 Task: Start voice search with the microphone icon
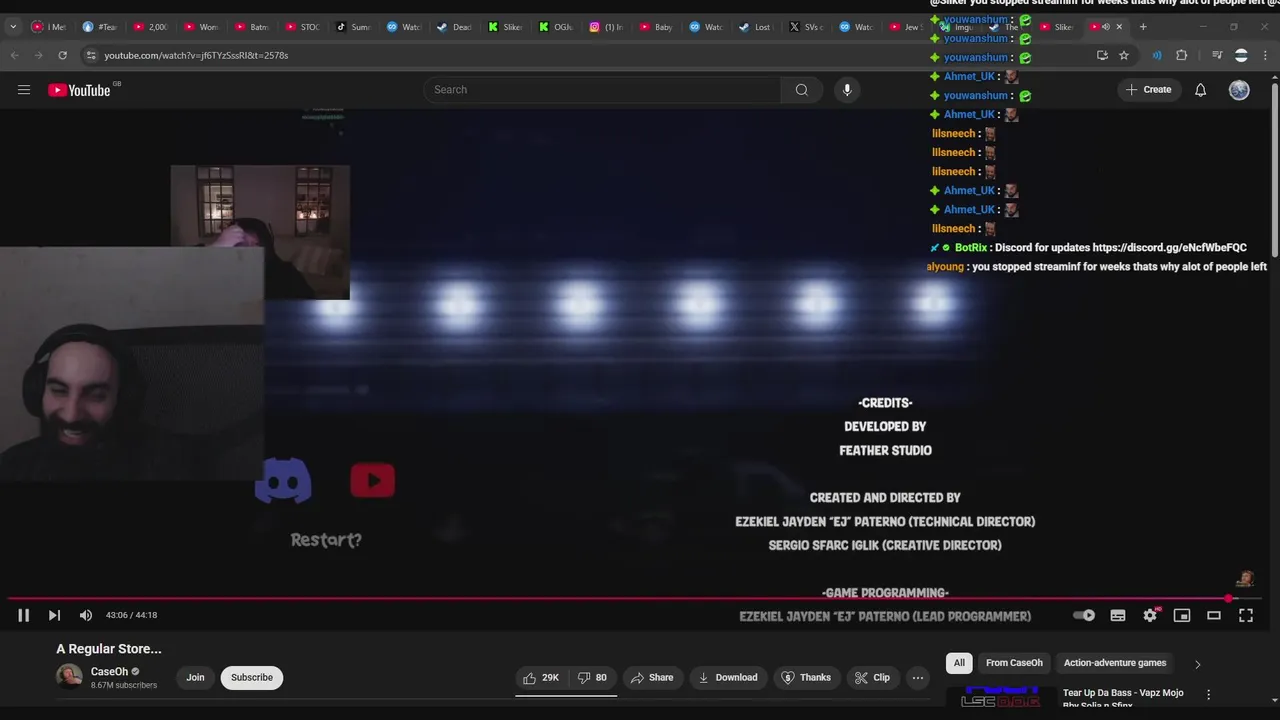[847, 90]
